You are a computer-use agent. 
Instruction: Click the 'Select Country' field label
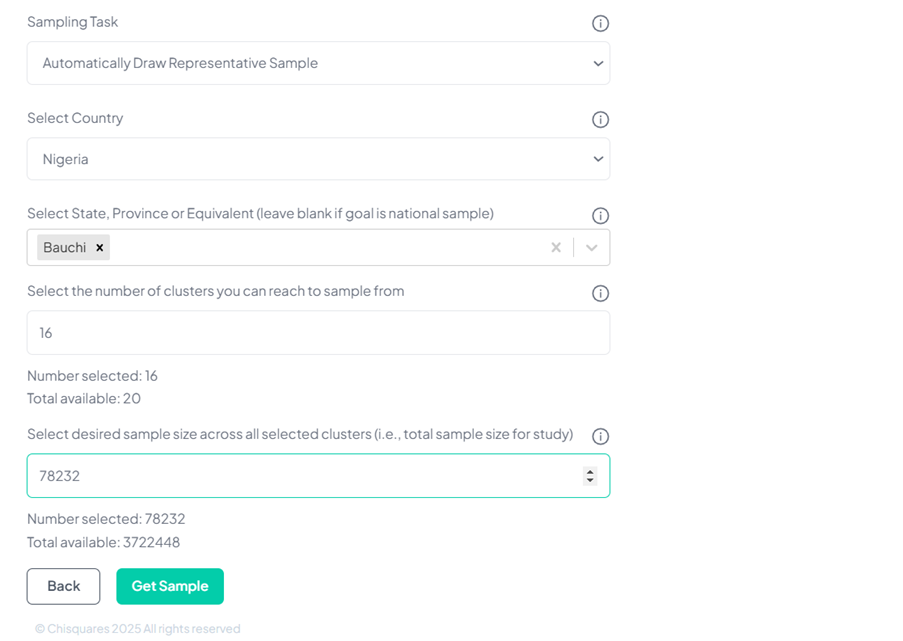[75, 118]
